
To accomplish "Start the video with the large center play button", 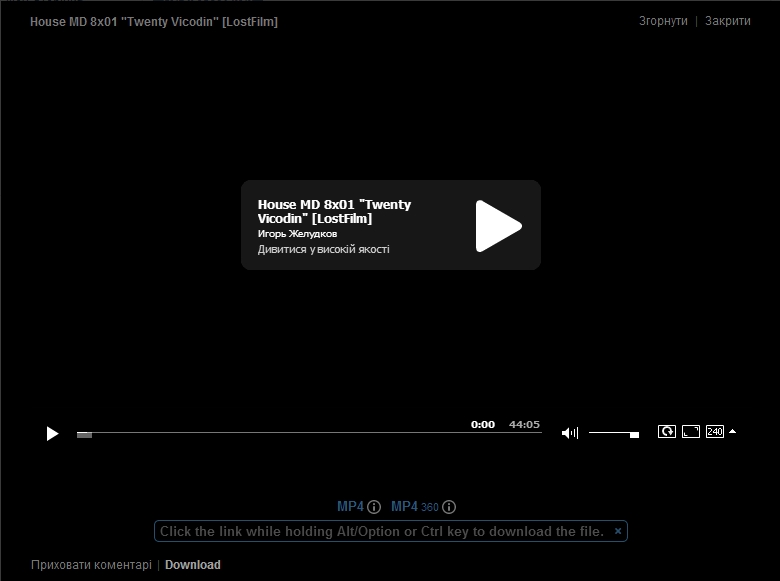I will (498, 226).
